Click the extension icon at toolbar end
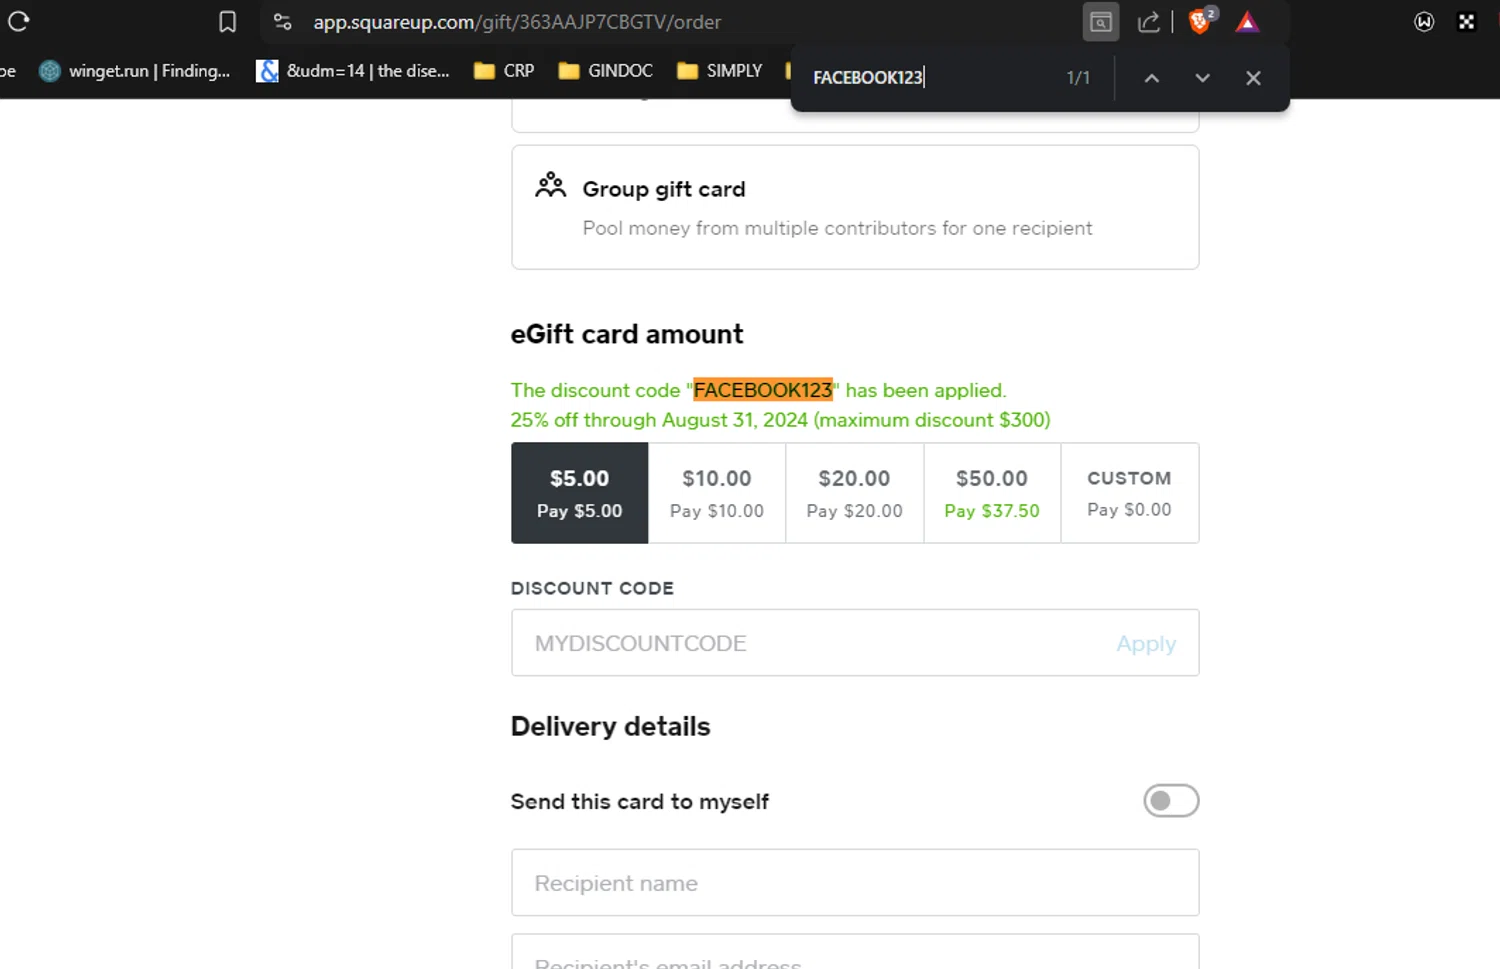This screenshot has width=1500, height=969. point(1467,22)
